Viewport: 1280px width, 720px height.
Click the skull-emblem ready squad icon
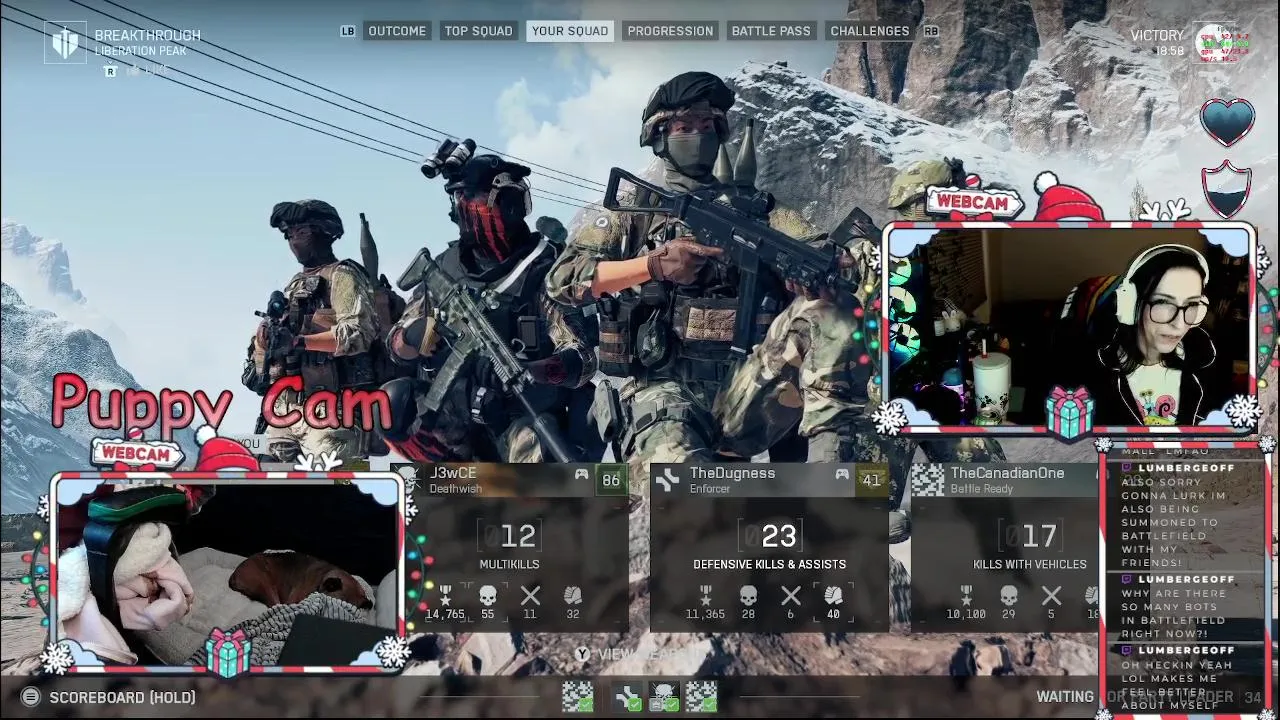pyautogui.click(x=664, y=696)
